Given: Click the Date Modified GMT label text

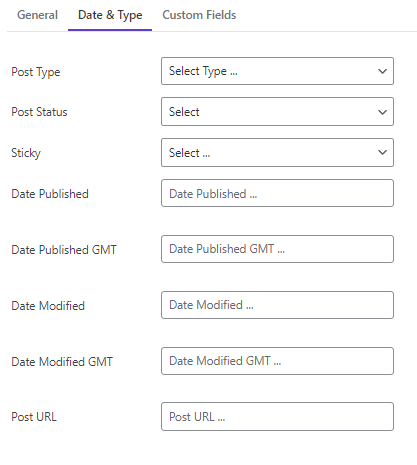Looking at the screenshot, I should coord(62,362).
